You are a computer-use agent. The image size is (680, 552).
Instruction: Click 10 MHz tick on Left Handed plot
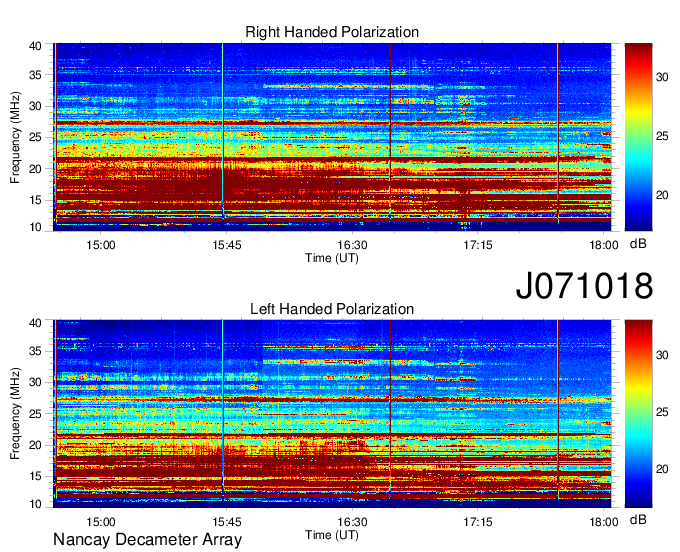[x=35, y=504]
